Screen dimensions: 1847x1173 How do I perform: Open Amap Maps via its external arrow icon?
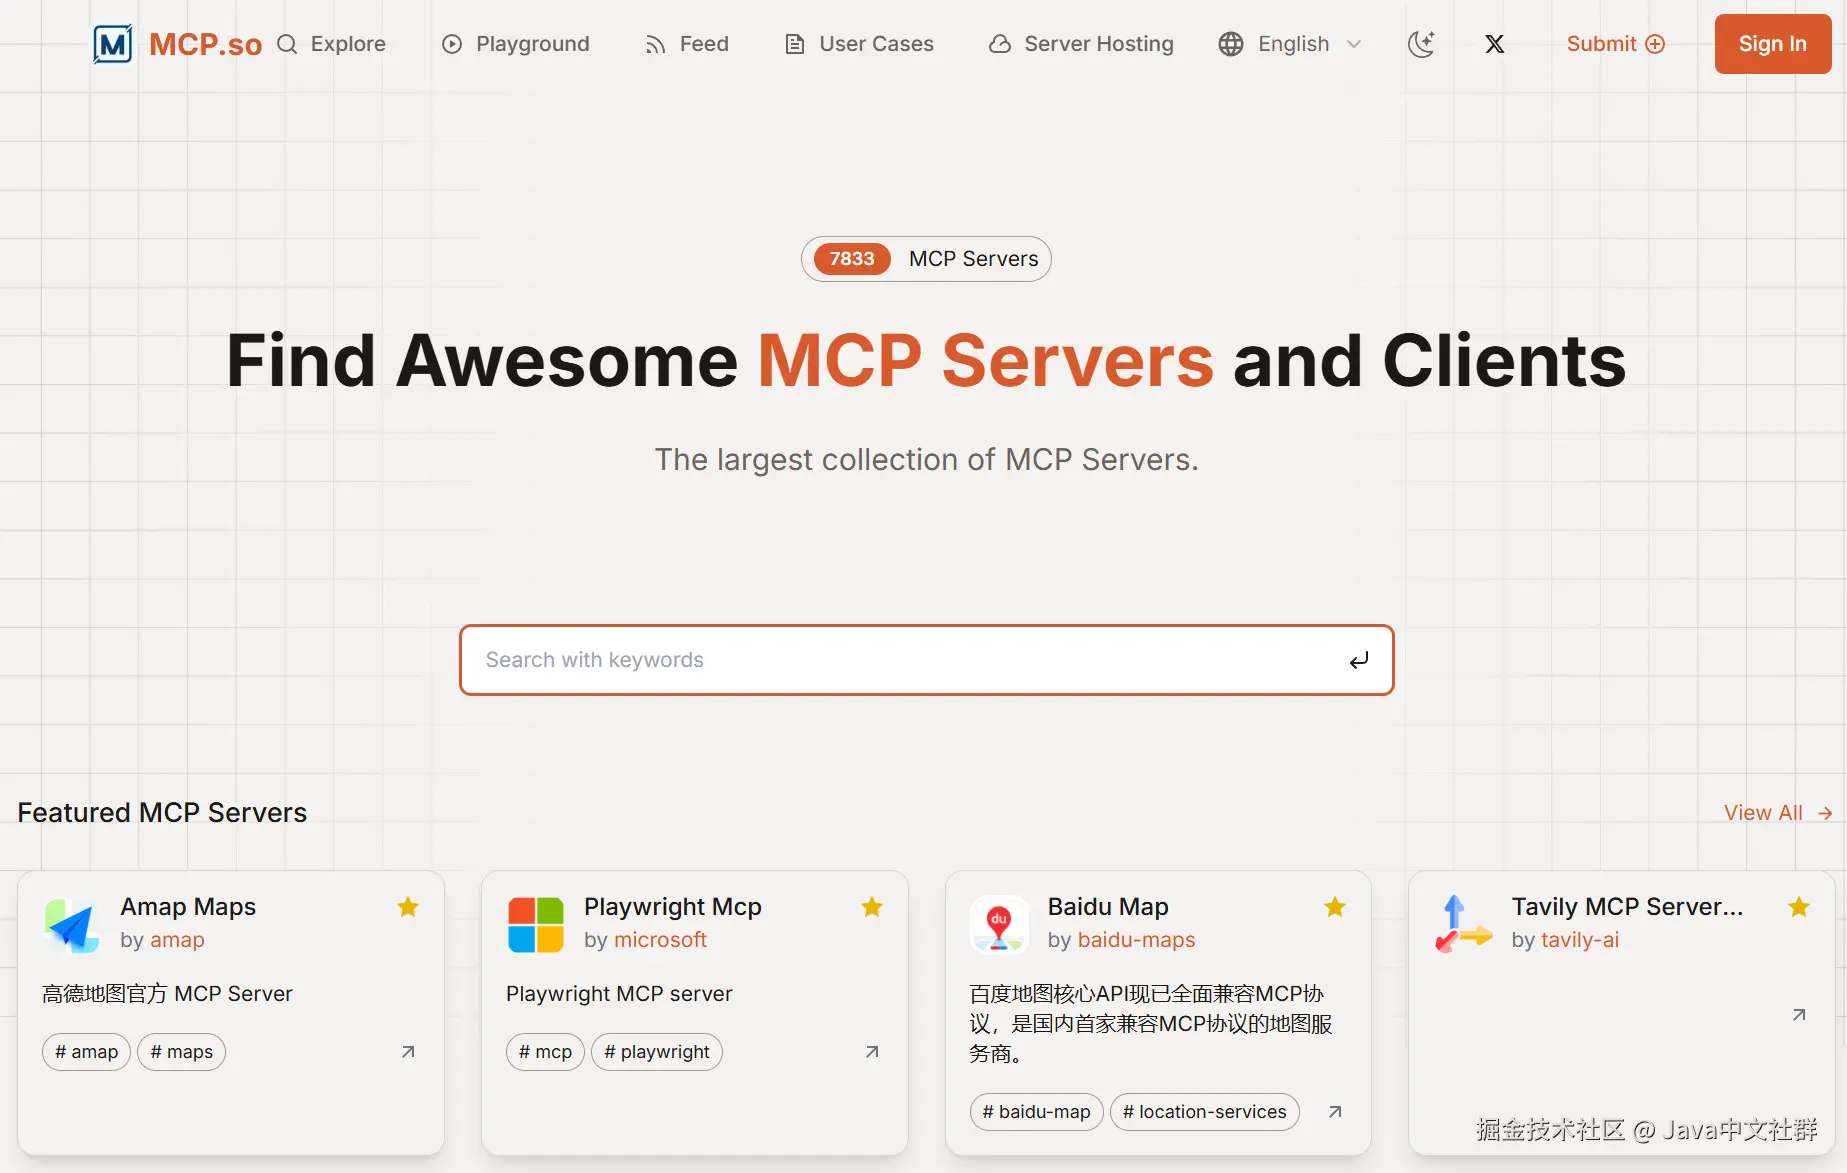[408, 1052]
